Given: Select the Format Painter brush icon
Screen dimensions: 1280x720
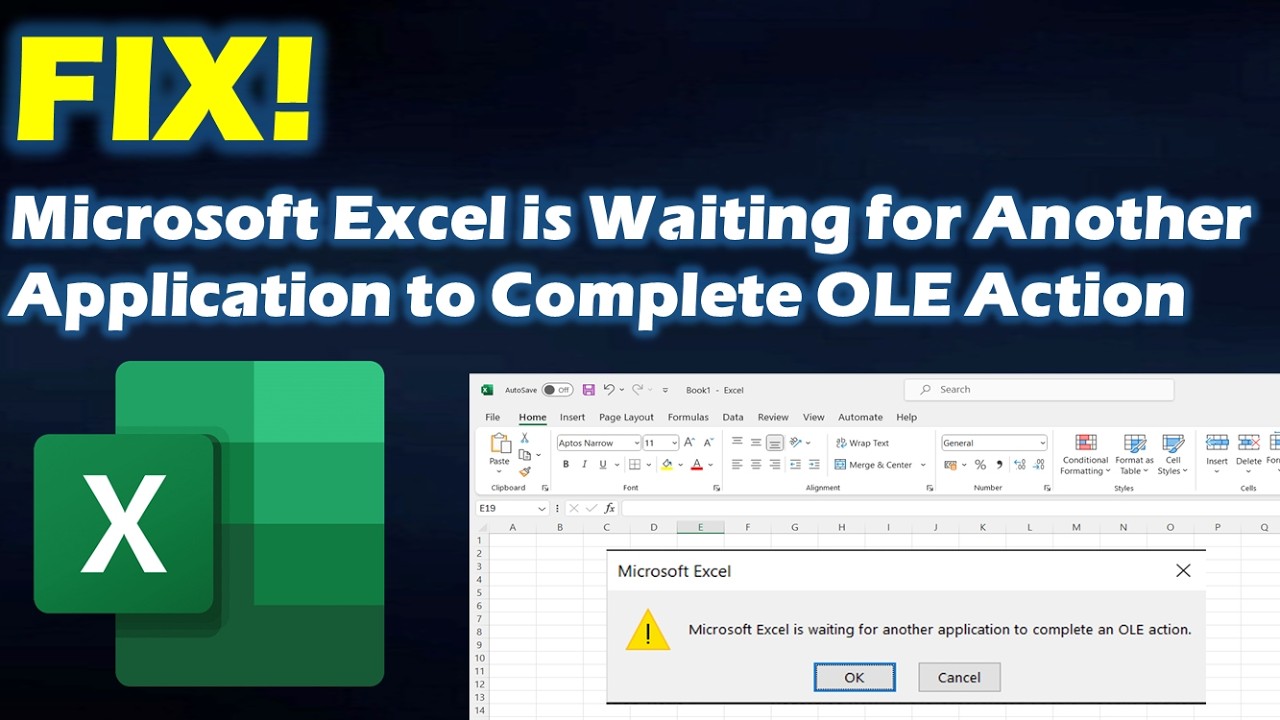Looking at the screenshot, I should (x=524, y=471).
